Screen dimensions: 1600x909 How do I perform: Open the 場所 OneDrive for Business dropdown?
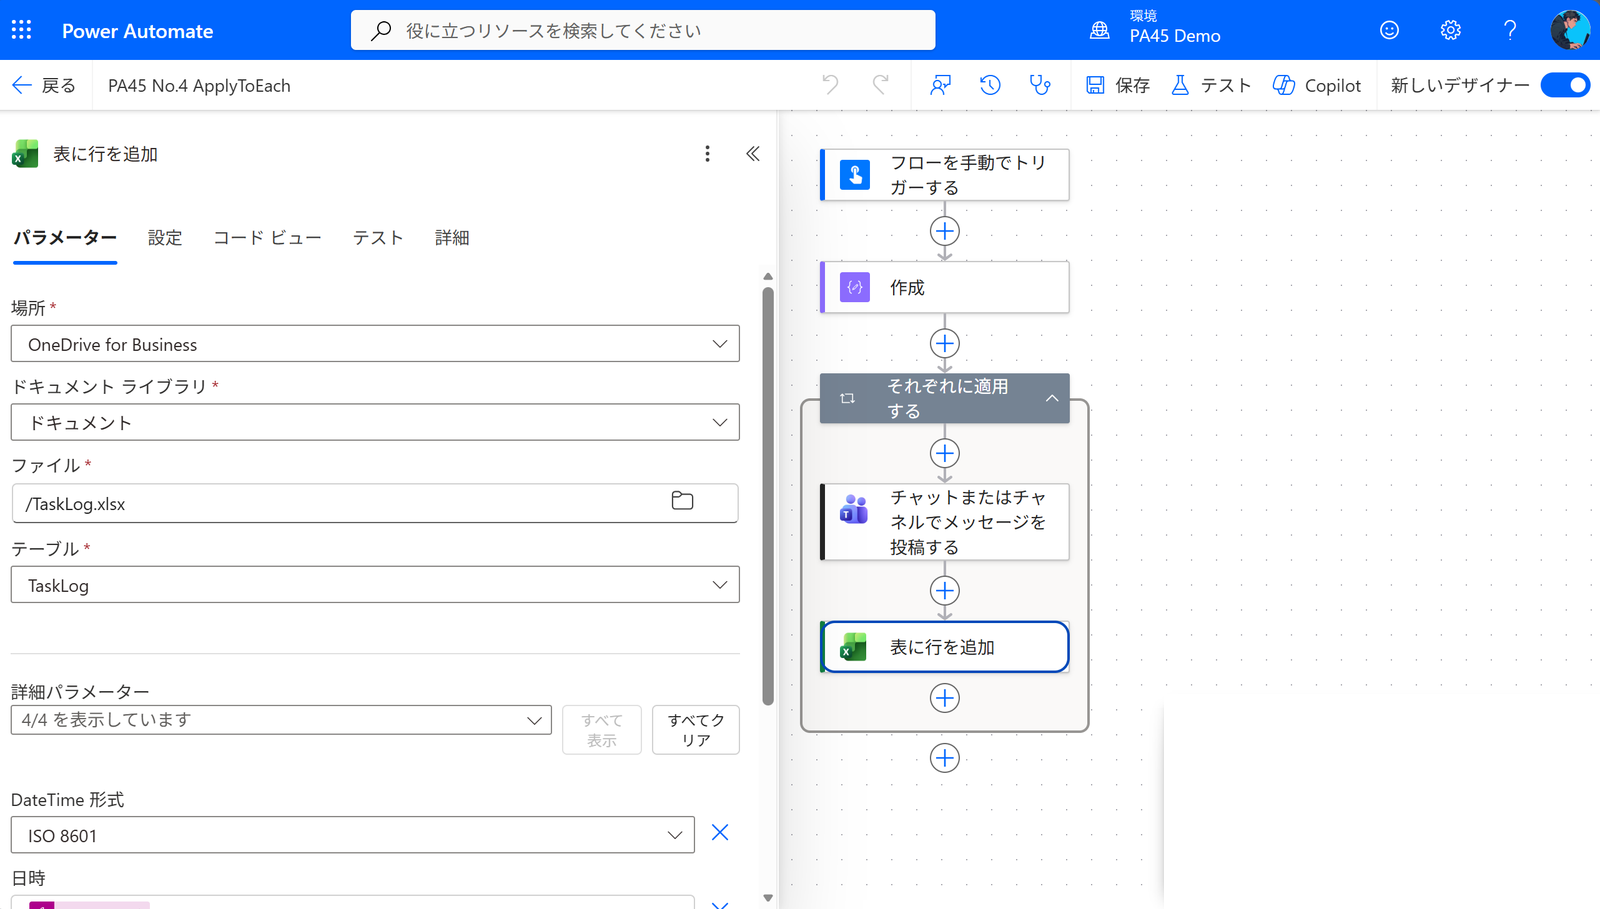point(375,344)
